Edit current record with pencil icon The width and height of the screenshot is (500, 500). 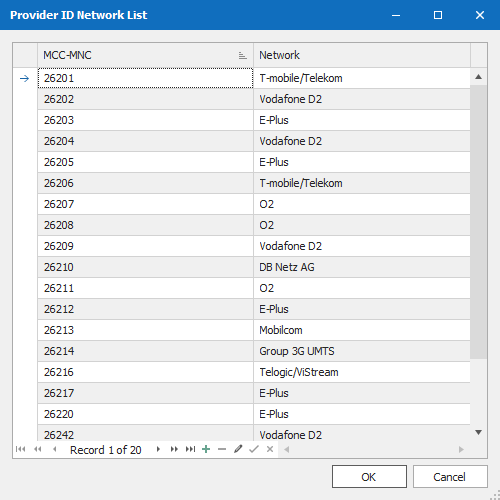pyautogui.click(x=238, y=449)
